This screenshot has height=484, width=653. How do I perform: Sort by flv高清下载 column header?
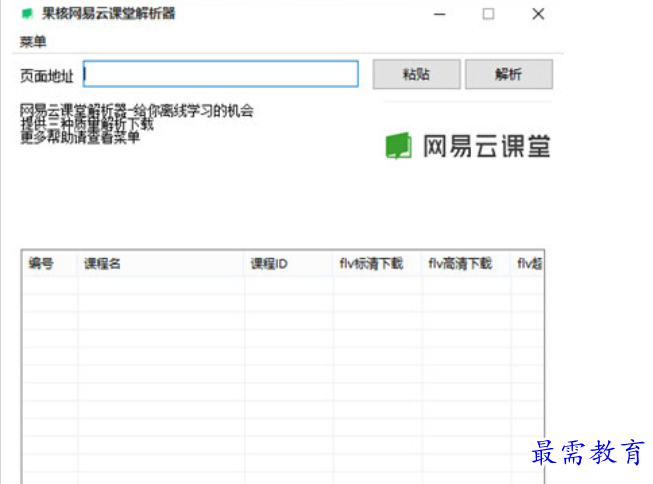point(466,263)
